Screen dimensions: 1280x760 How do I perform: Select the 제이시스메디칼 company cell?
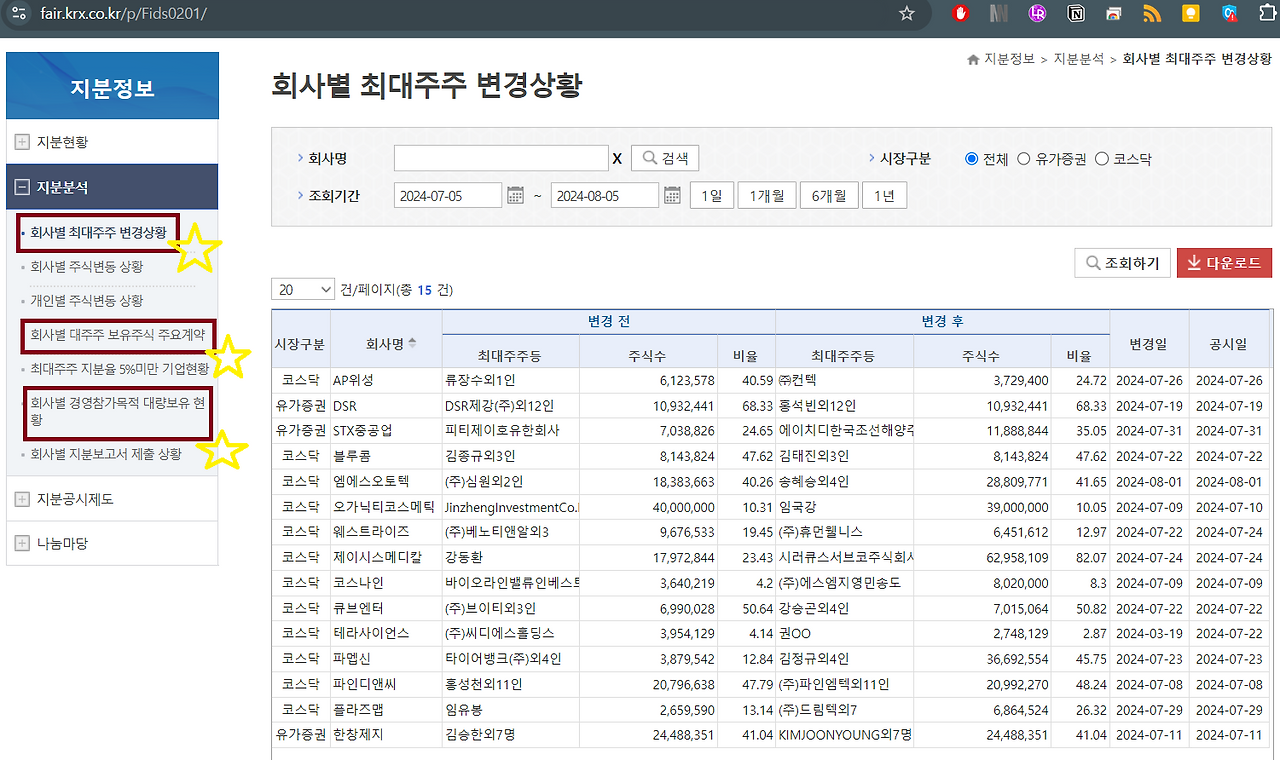[x=386, y=557]
